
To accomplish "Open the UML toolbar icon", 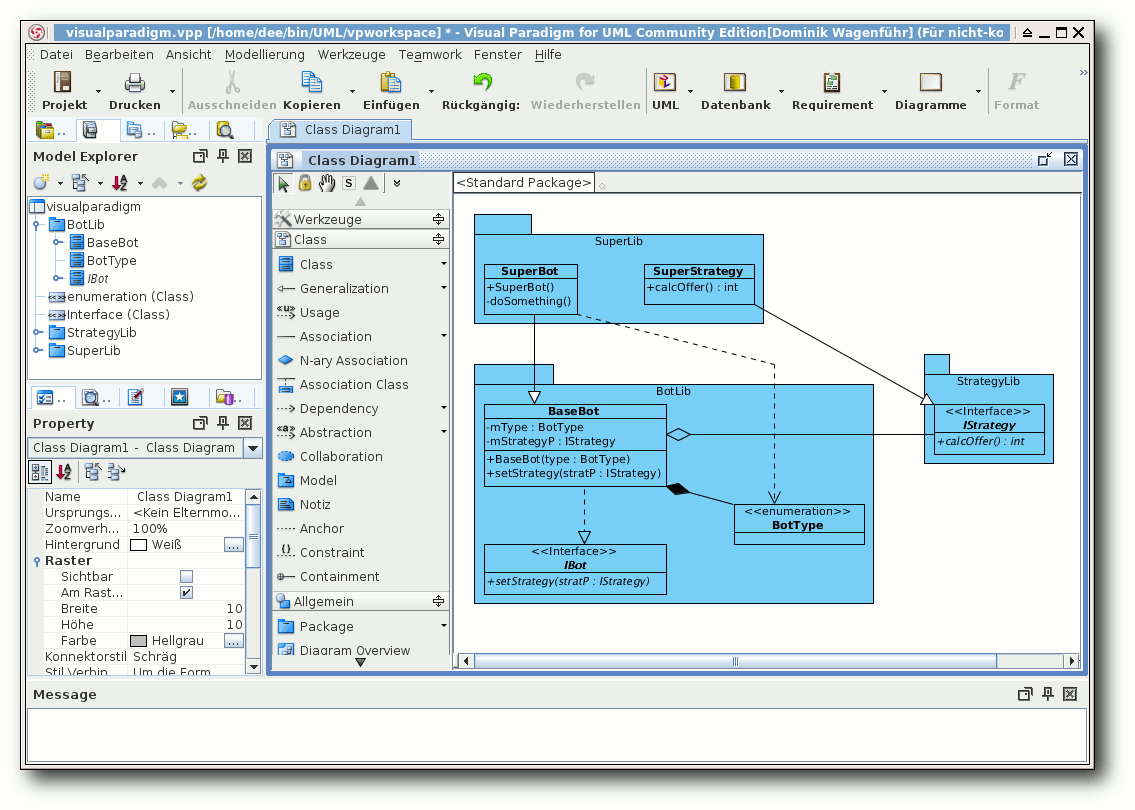I will pyautogui.click(x=664, y=83).
